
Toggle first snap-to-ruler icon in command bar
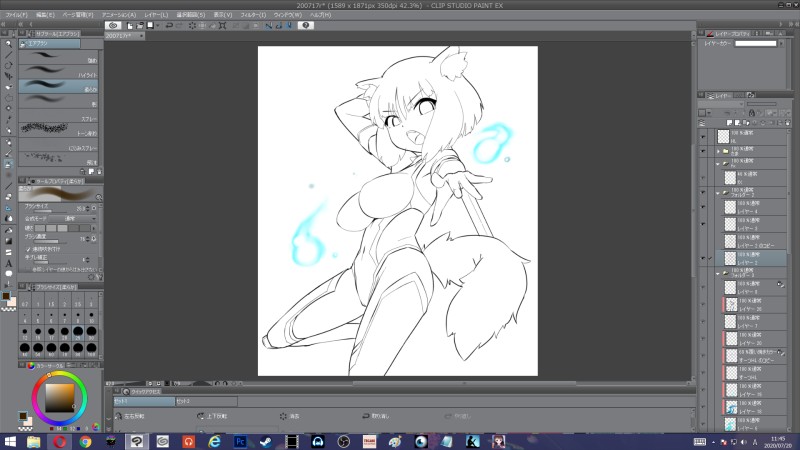click(268, 25)
